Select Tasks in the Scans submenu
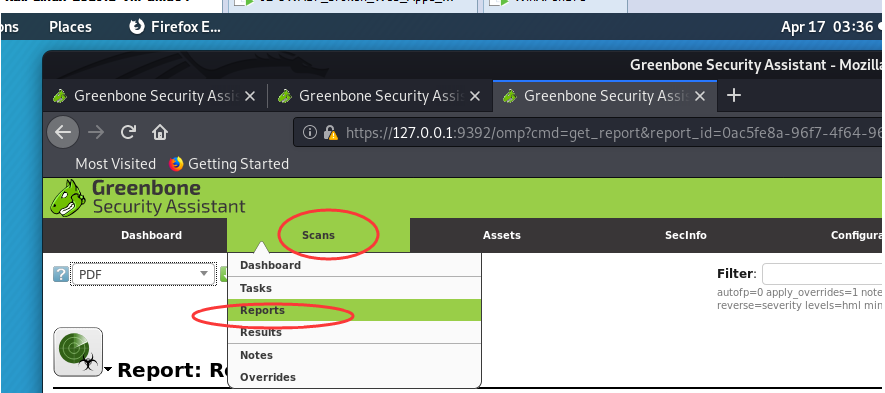The height and width of the screenshot is (393, 885). pos(354,288)
